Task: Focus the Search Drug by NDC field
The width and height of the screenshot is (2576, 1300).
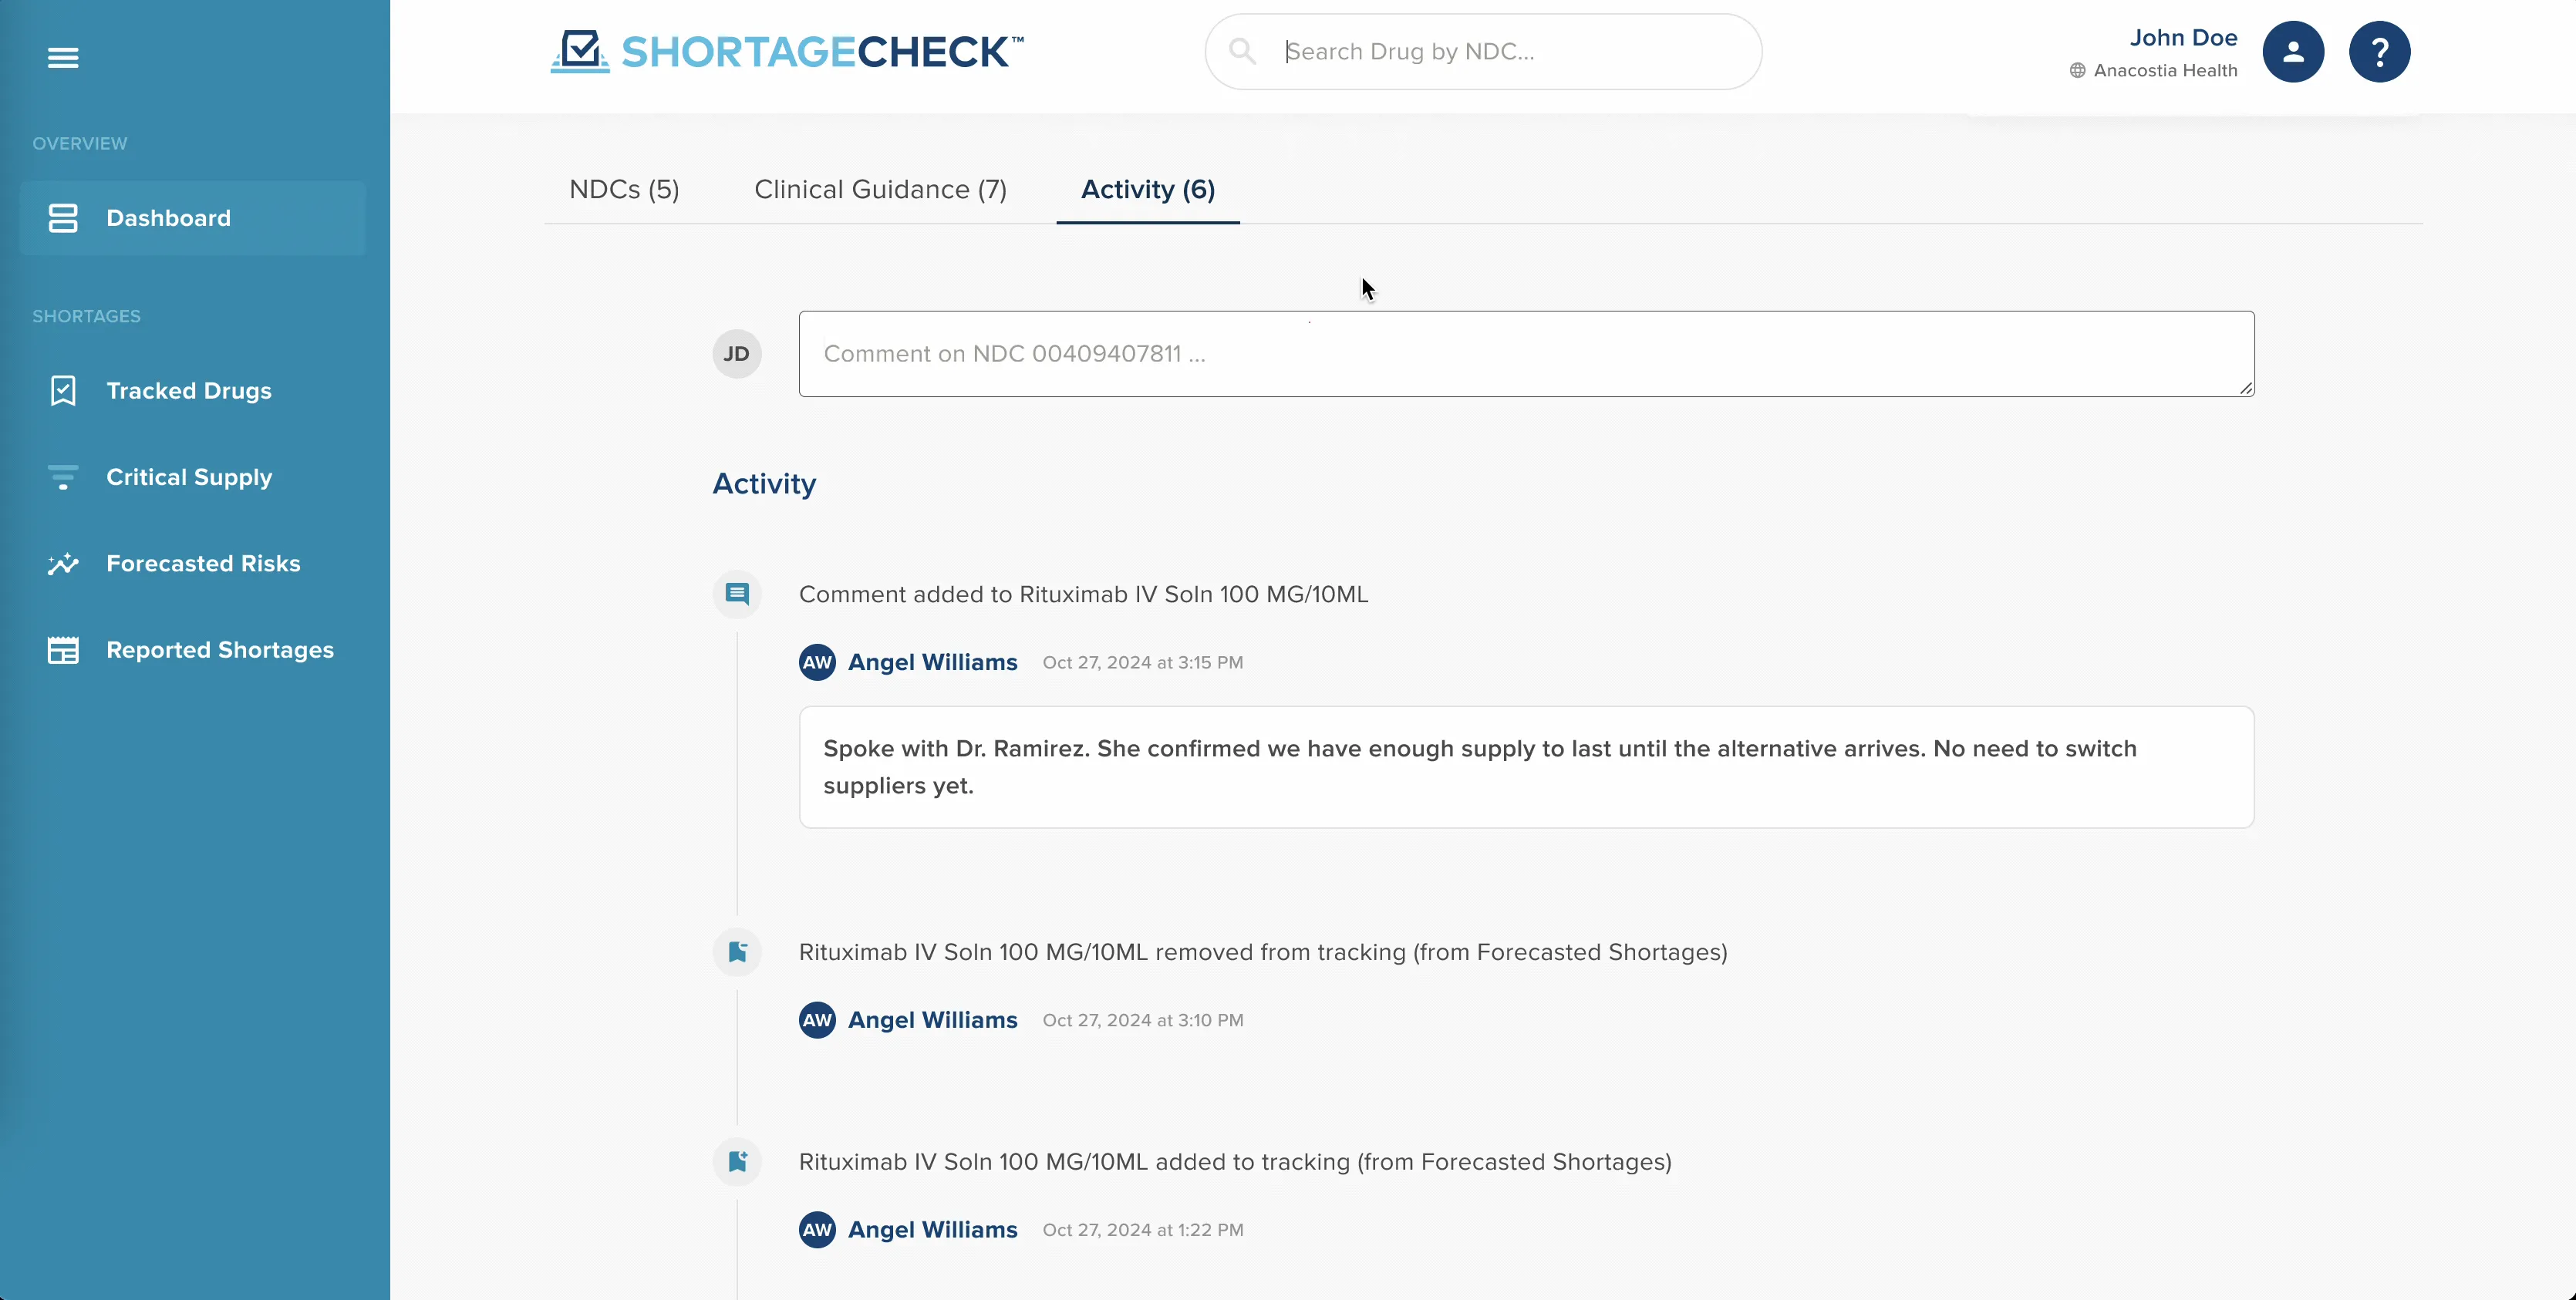Action: (x=1500, y=52)
